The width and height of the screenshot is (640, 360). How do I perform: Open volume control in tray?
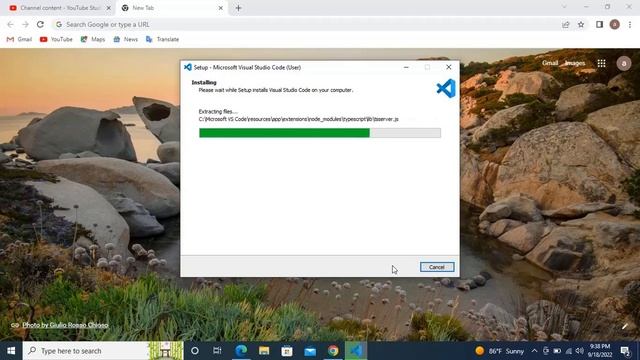[x=580, y=351]
